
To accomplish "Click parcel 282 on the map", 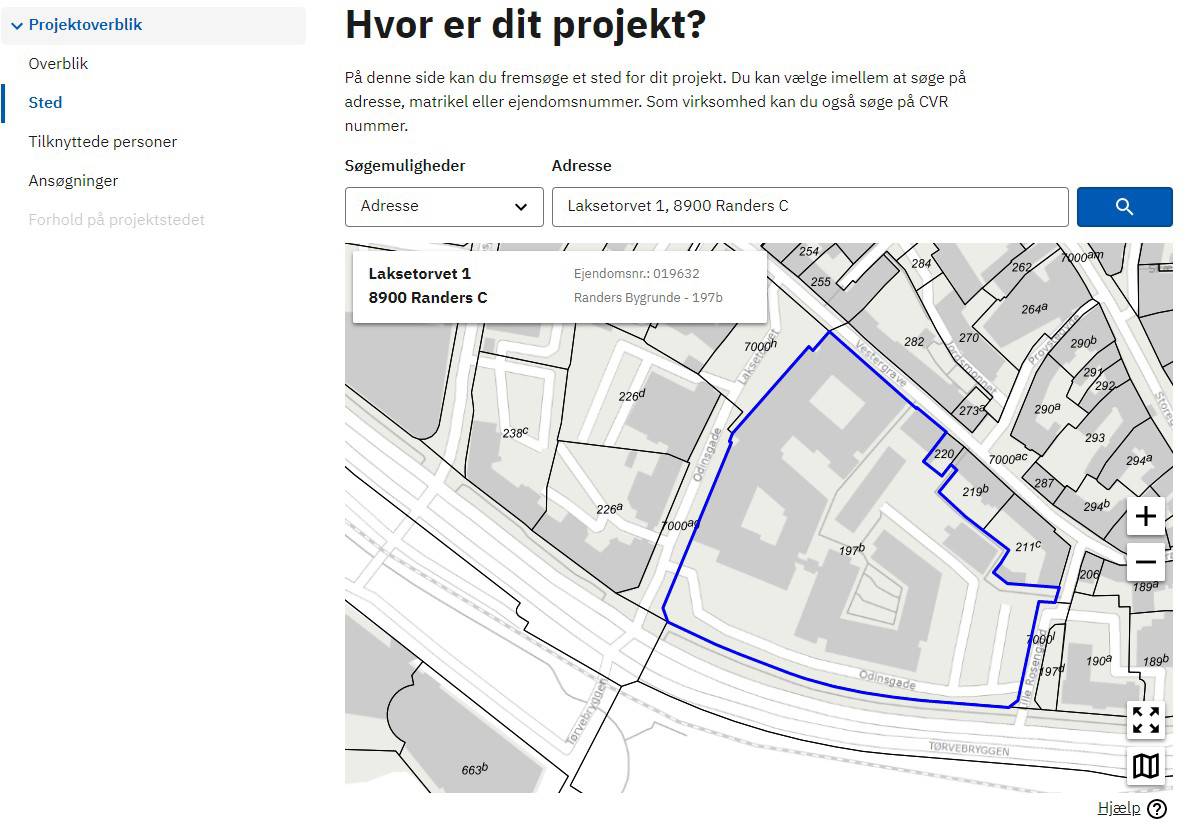I will click(x=914, y=342).
